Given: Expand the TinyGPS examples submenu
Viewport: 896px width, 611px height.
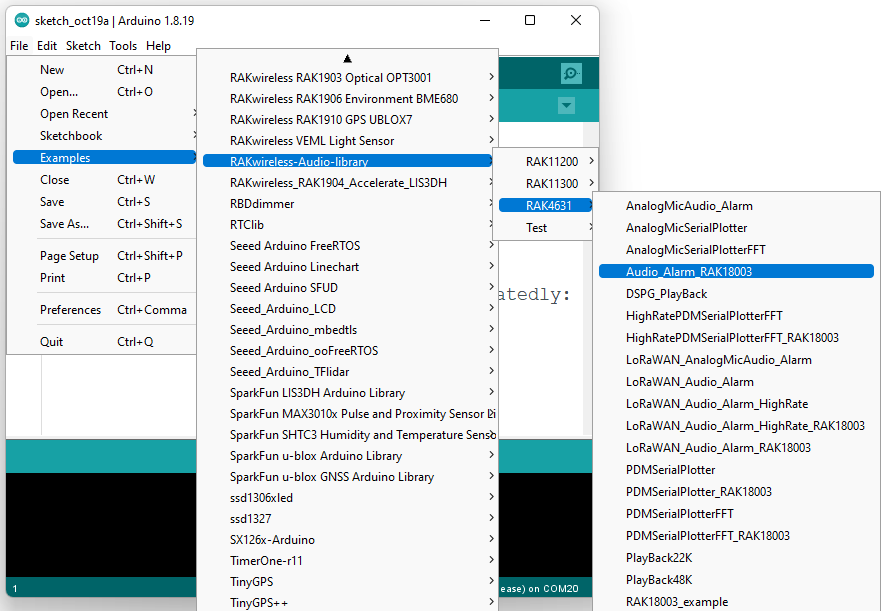Looking at the screenshot, I should tap(251, 582).
